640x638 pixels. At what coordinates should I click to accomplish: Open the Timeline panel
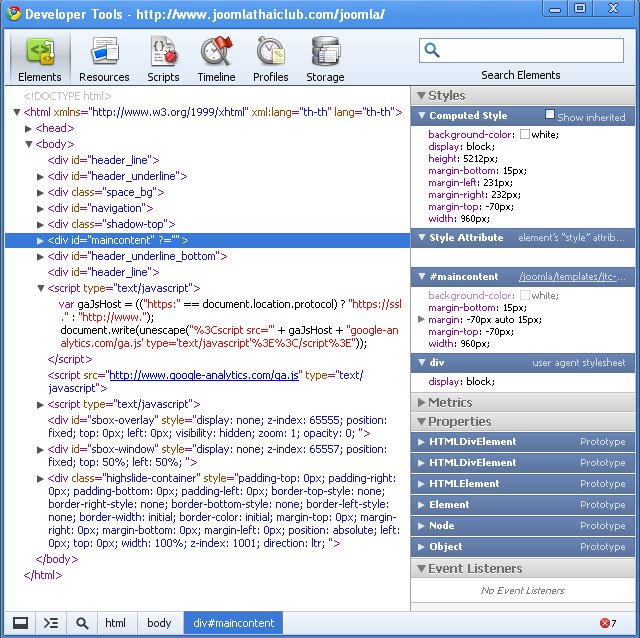click(216, 59)
